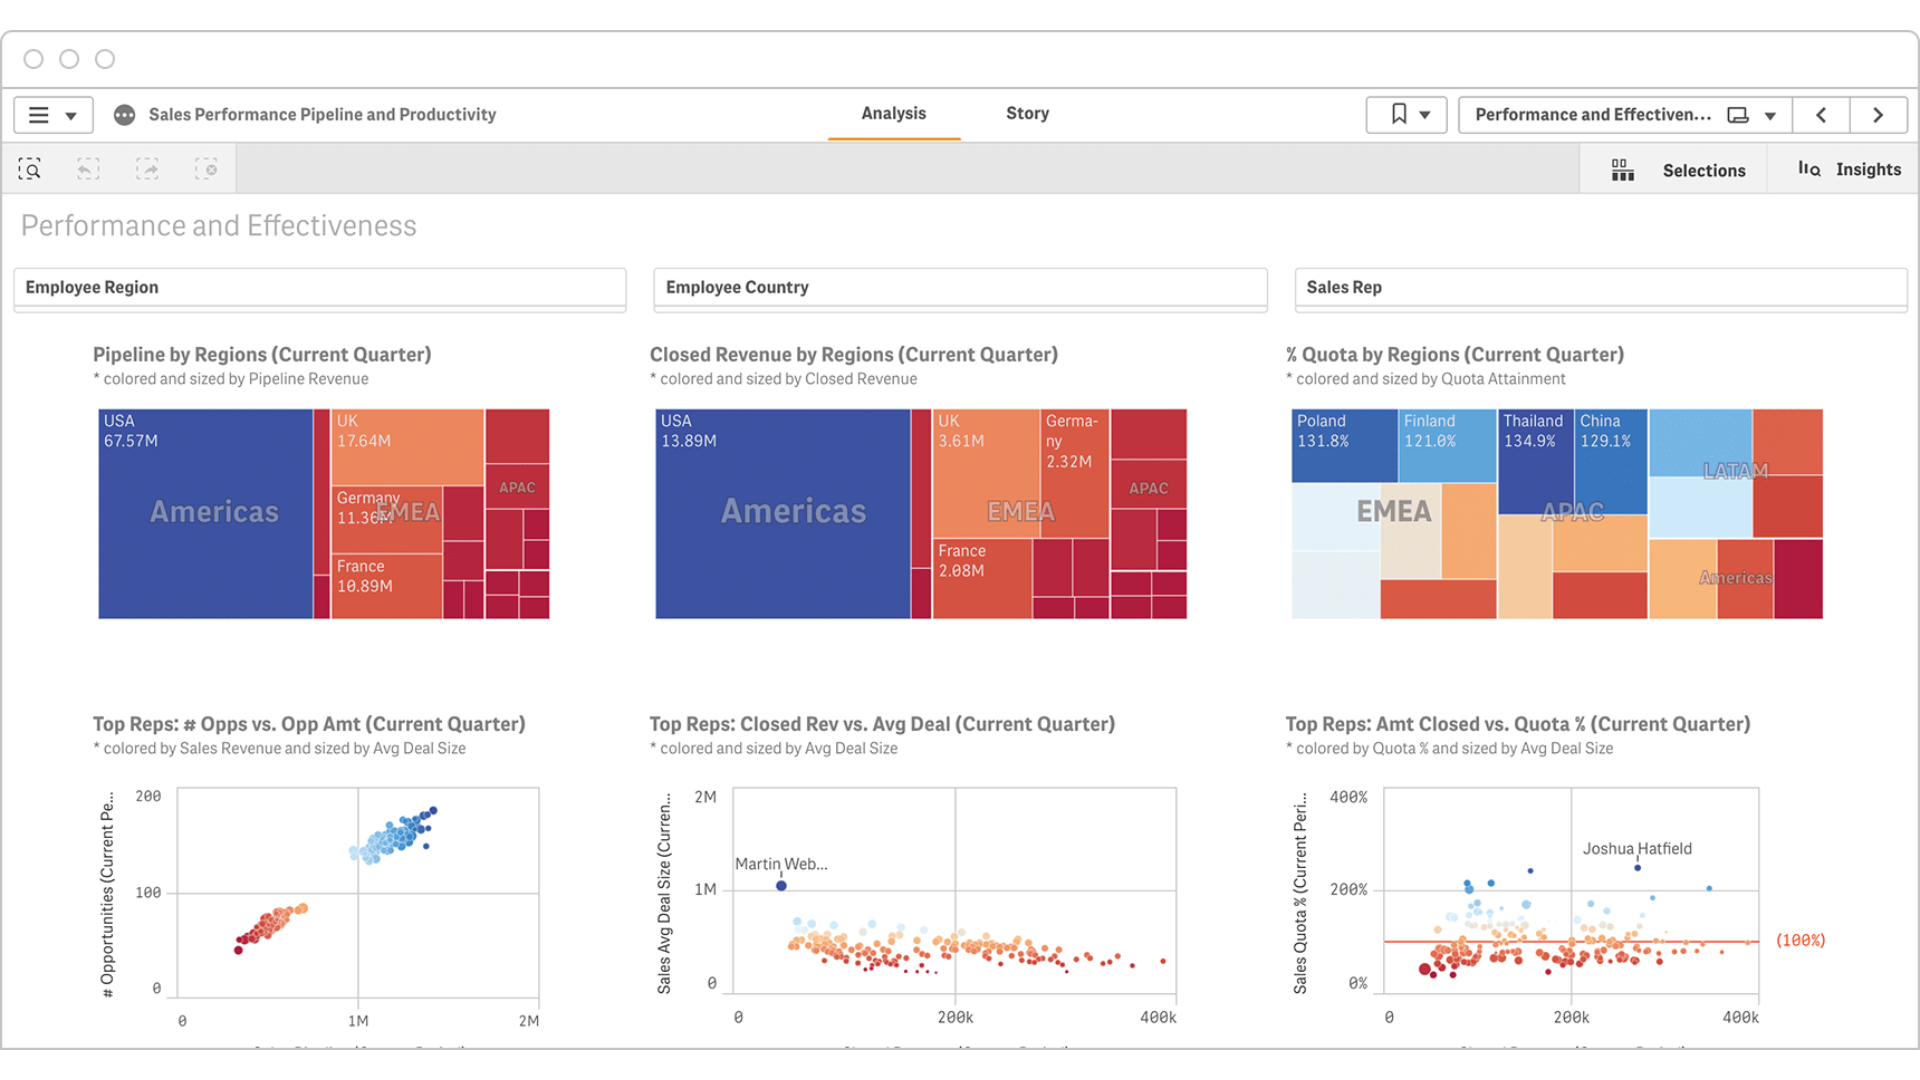Expand the Performance and Effectiveness sheet dropdown

point(1770,116)
